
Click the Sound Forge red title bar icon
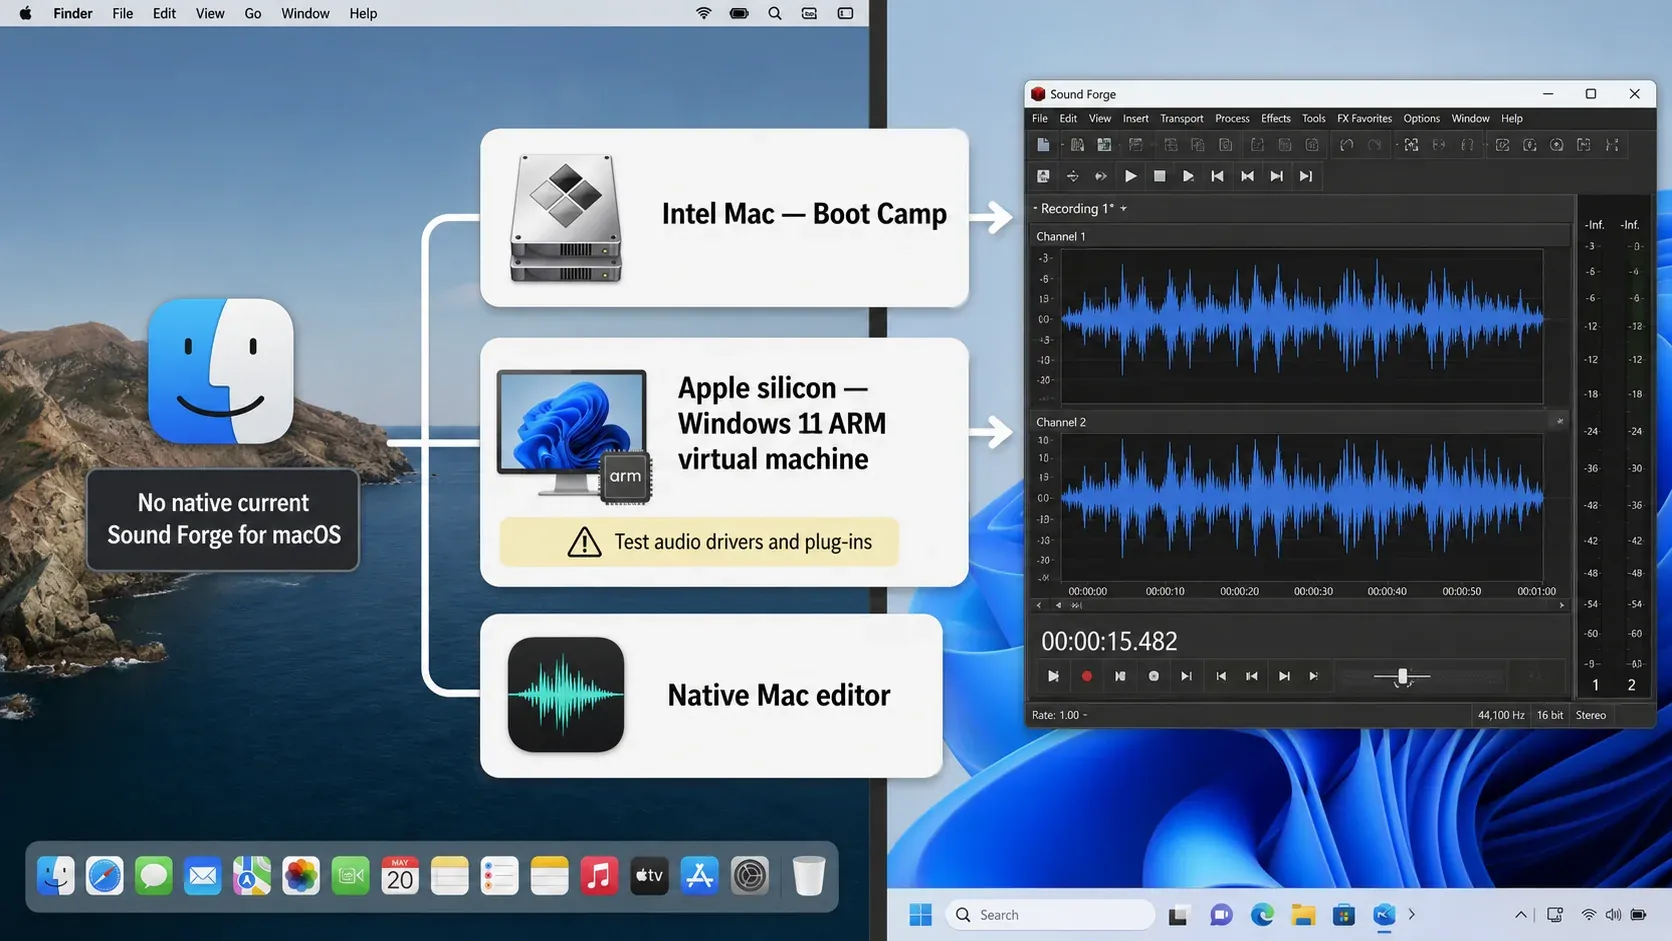pos(1038,94)
